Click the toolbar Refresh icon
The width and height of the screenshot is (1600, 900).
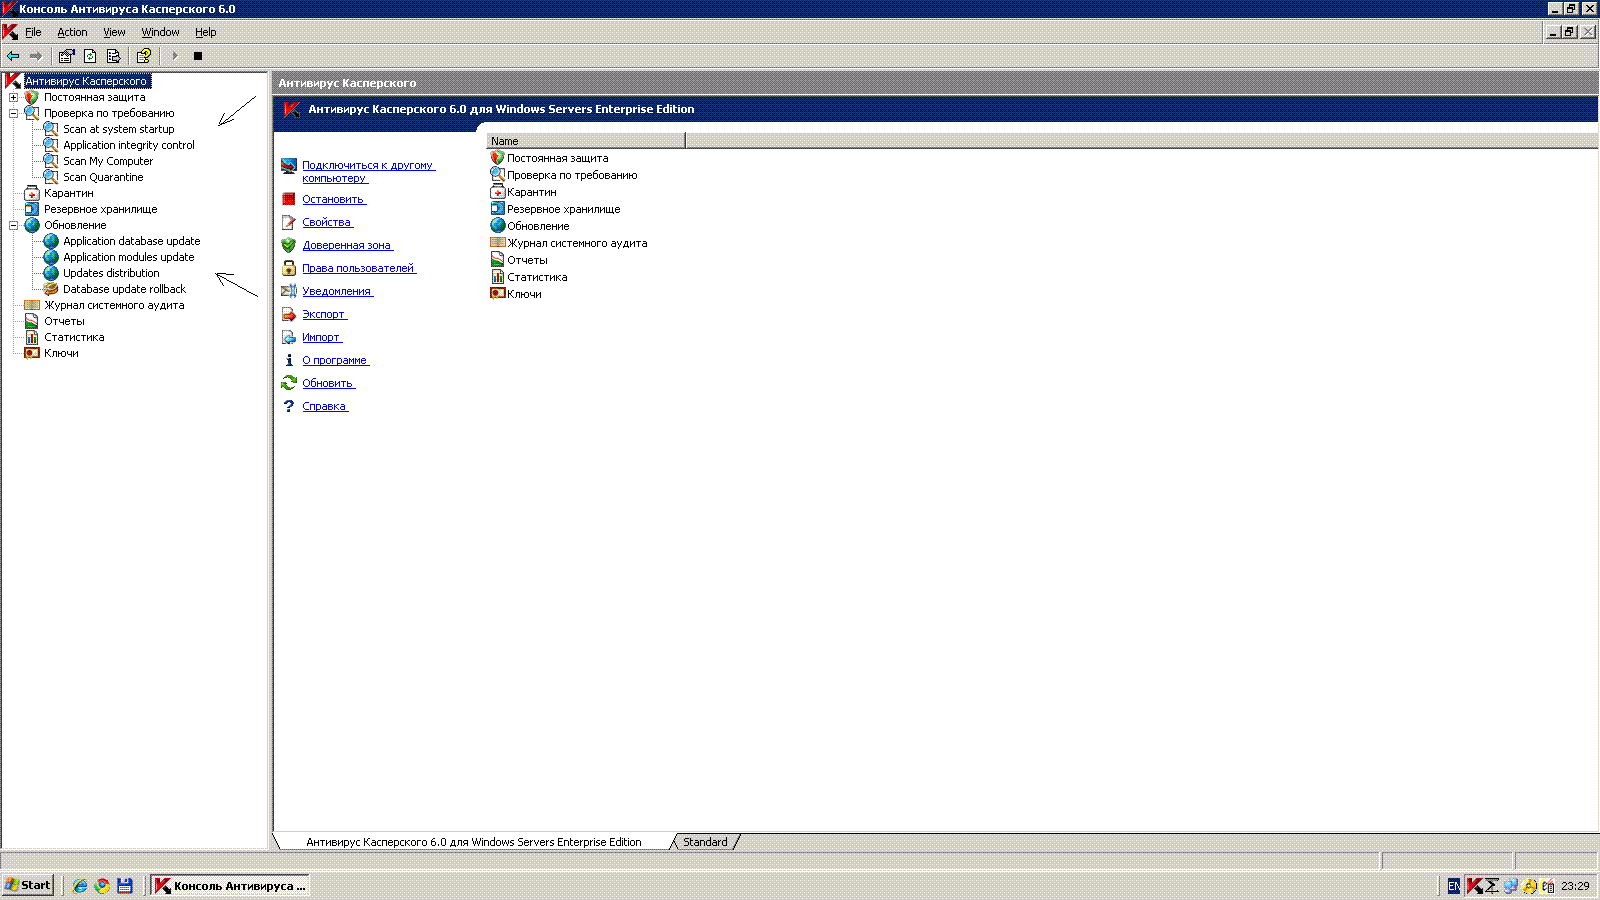[90, 56]
